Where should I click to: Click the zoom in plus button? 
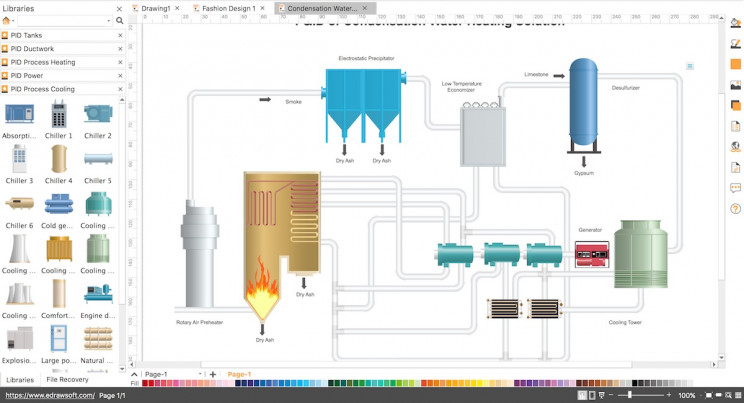[x=669, y=395]
